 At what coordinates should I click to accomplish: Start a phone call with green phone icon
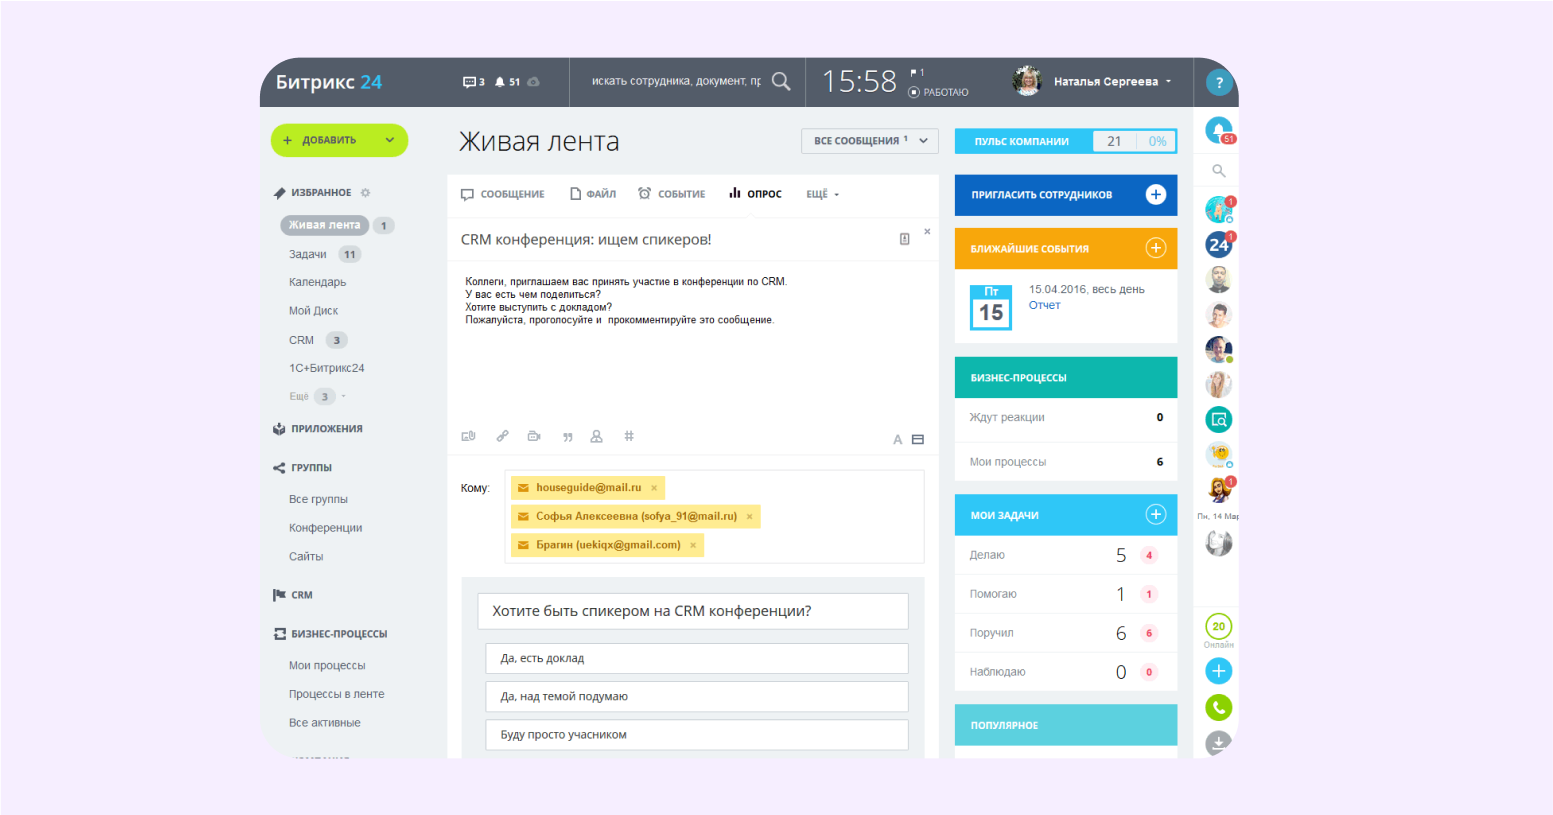(x=1218, y=708)
